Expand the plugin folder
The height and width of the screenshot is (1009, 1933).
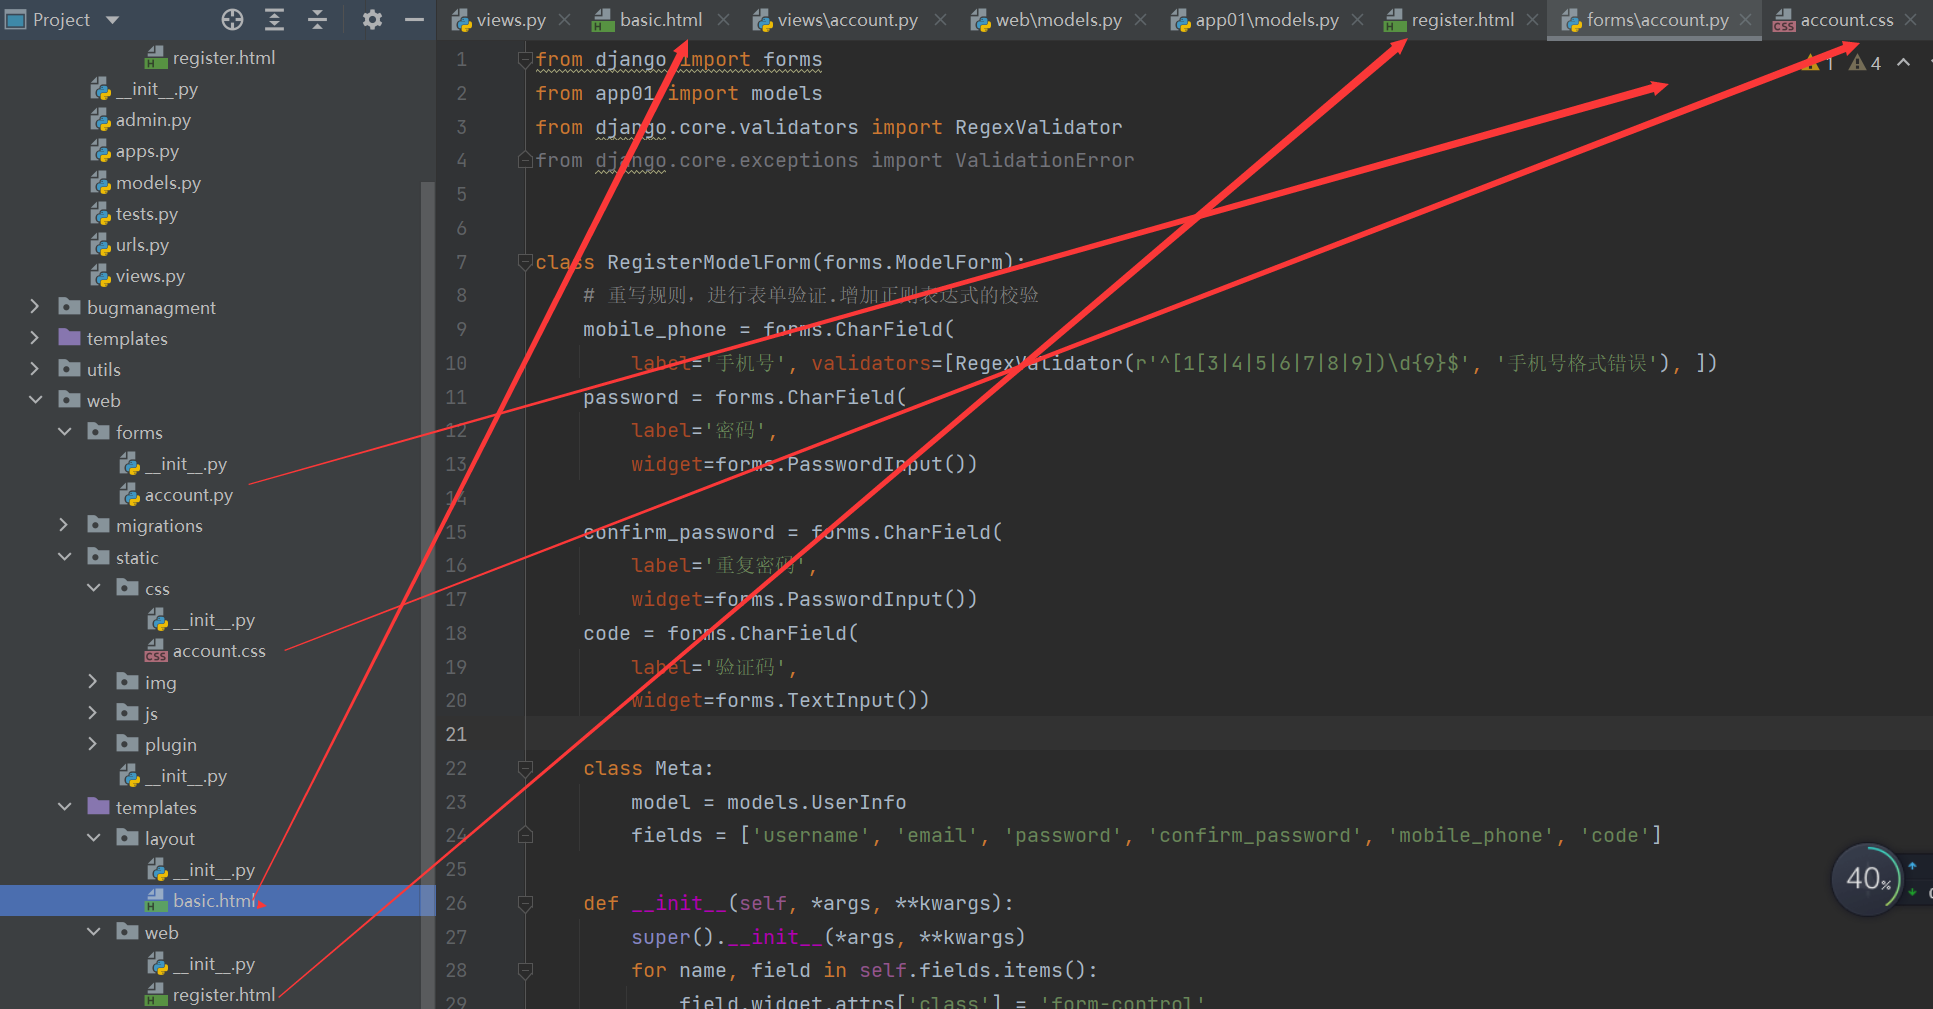click(93, 744)
